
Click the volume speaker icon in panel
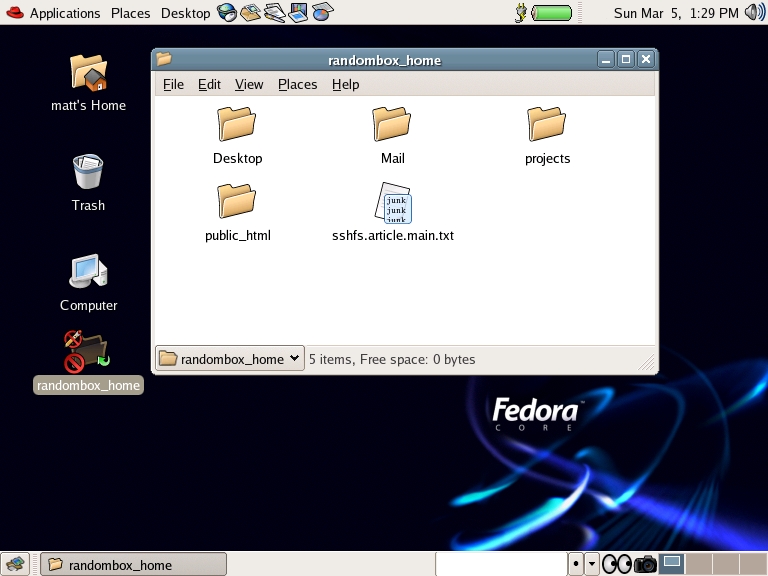[x=754, y=13]
